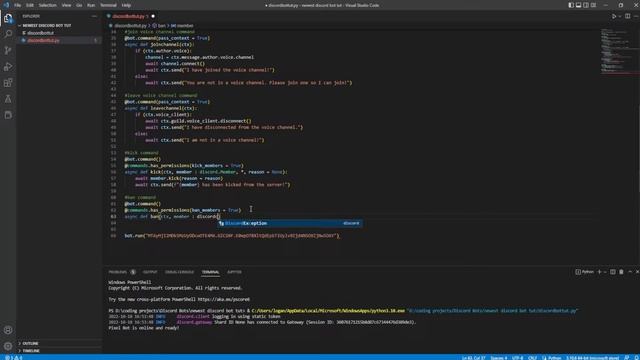
Task: Accept the DiscordException autocomplete suggestion
Action: point(289,223)
